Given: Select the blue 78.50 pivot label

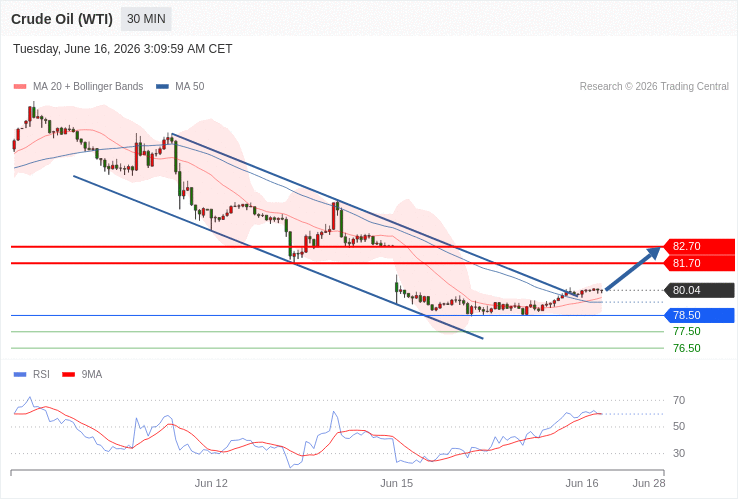Looking at the screenshot, I should coord(699,315).
